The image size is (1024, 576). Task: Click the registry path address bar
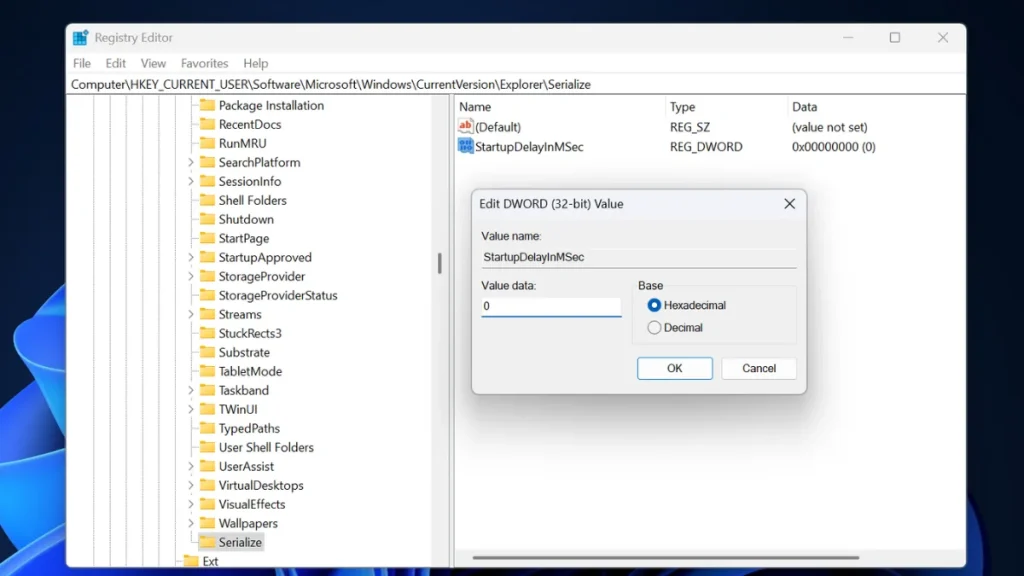tap(516, 84)
